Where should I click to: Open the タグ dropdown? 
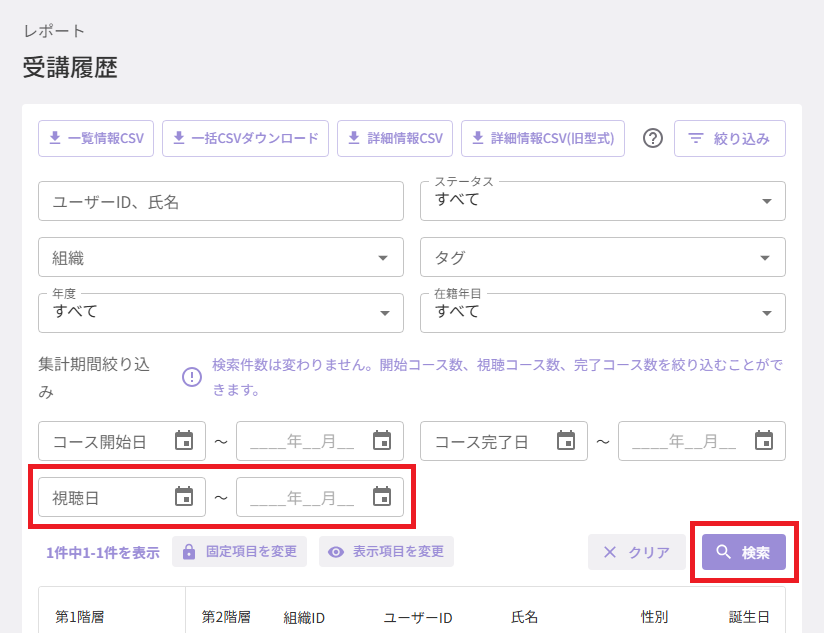click(x=603, y=257)
